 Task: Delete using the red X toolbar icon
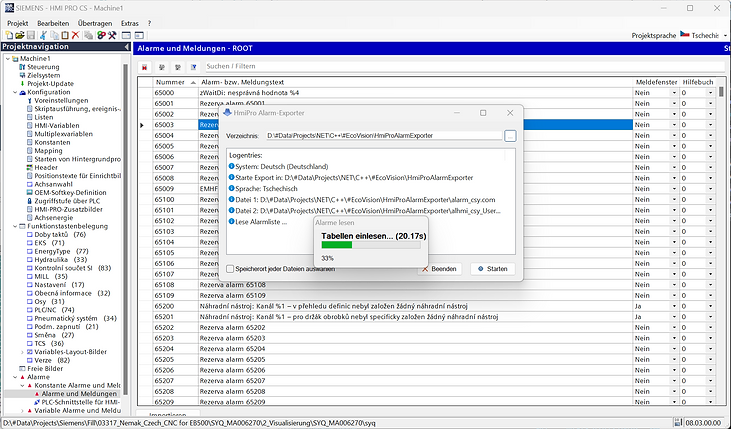tap(76, 35)
